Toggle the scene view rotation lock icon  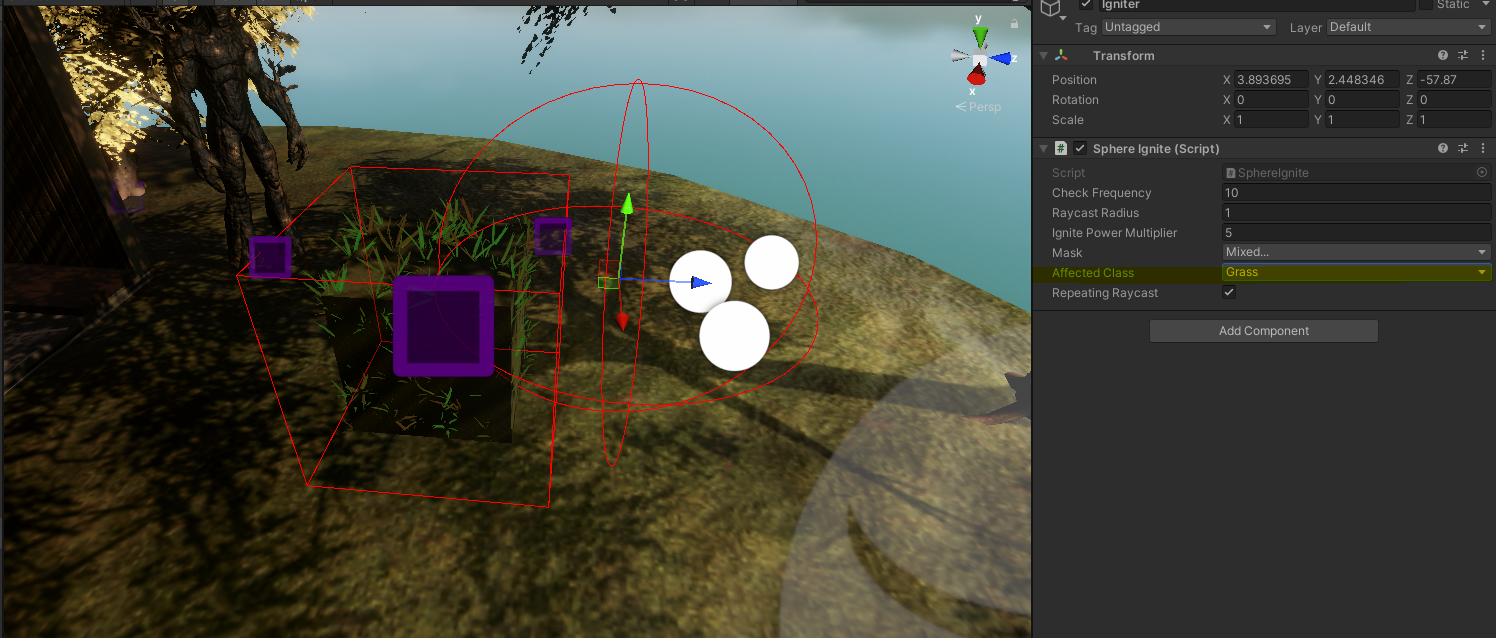pos(1015,23)
